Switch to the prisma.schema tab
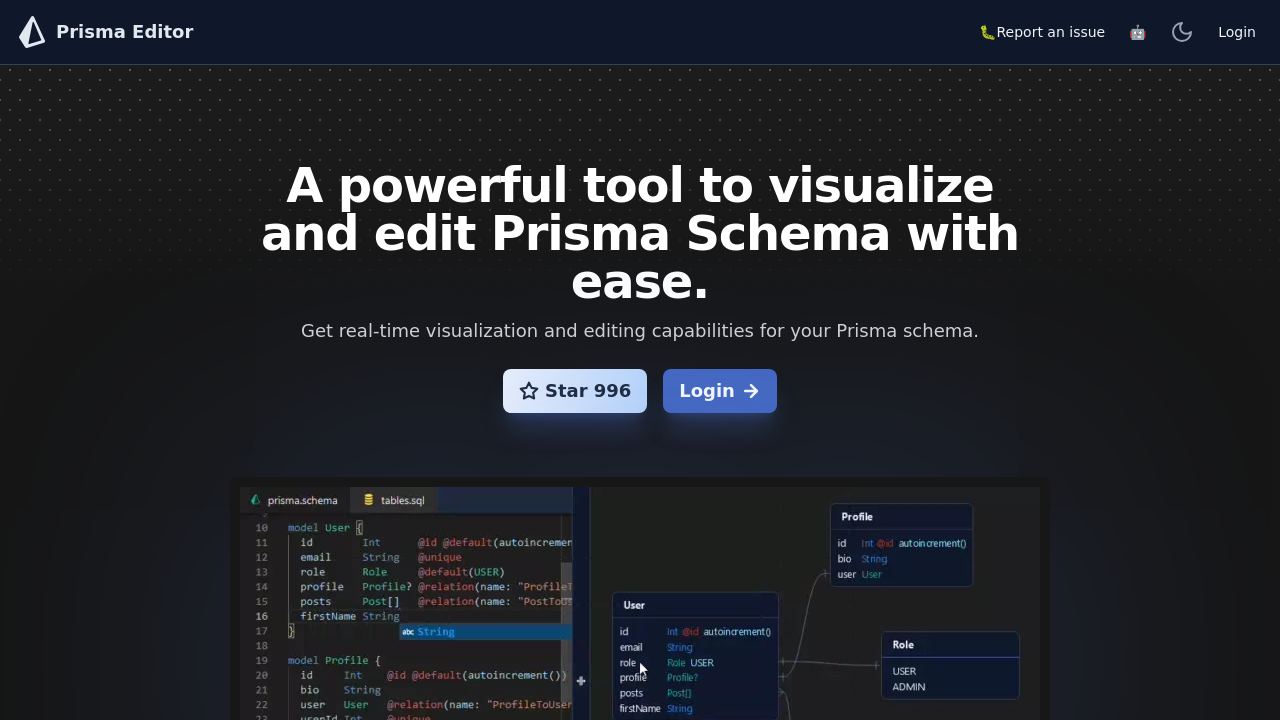The width and height of the screenshot is (1280, 720). pos(300,500)
